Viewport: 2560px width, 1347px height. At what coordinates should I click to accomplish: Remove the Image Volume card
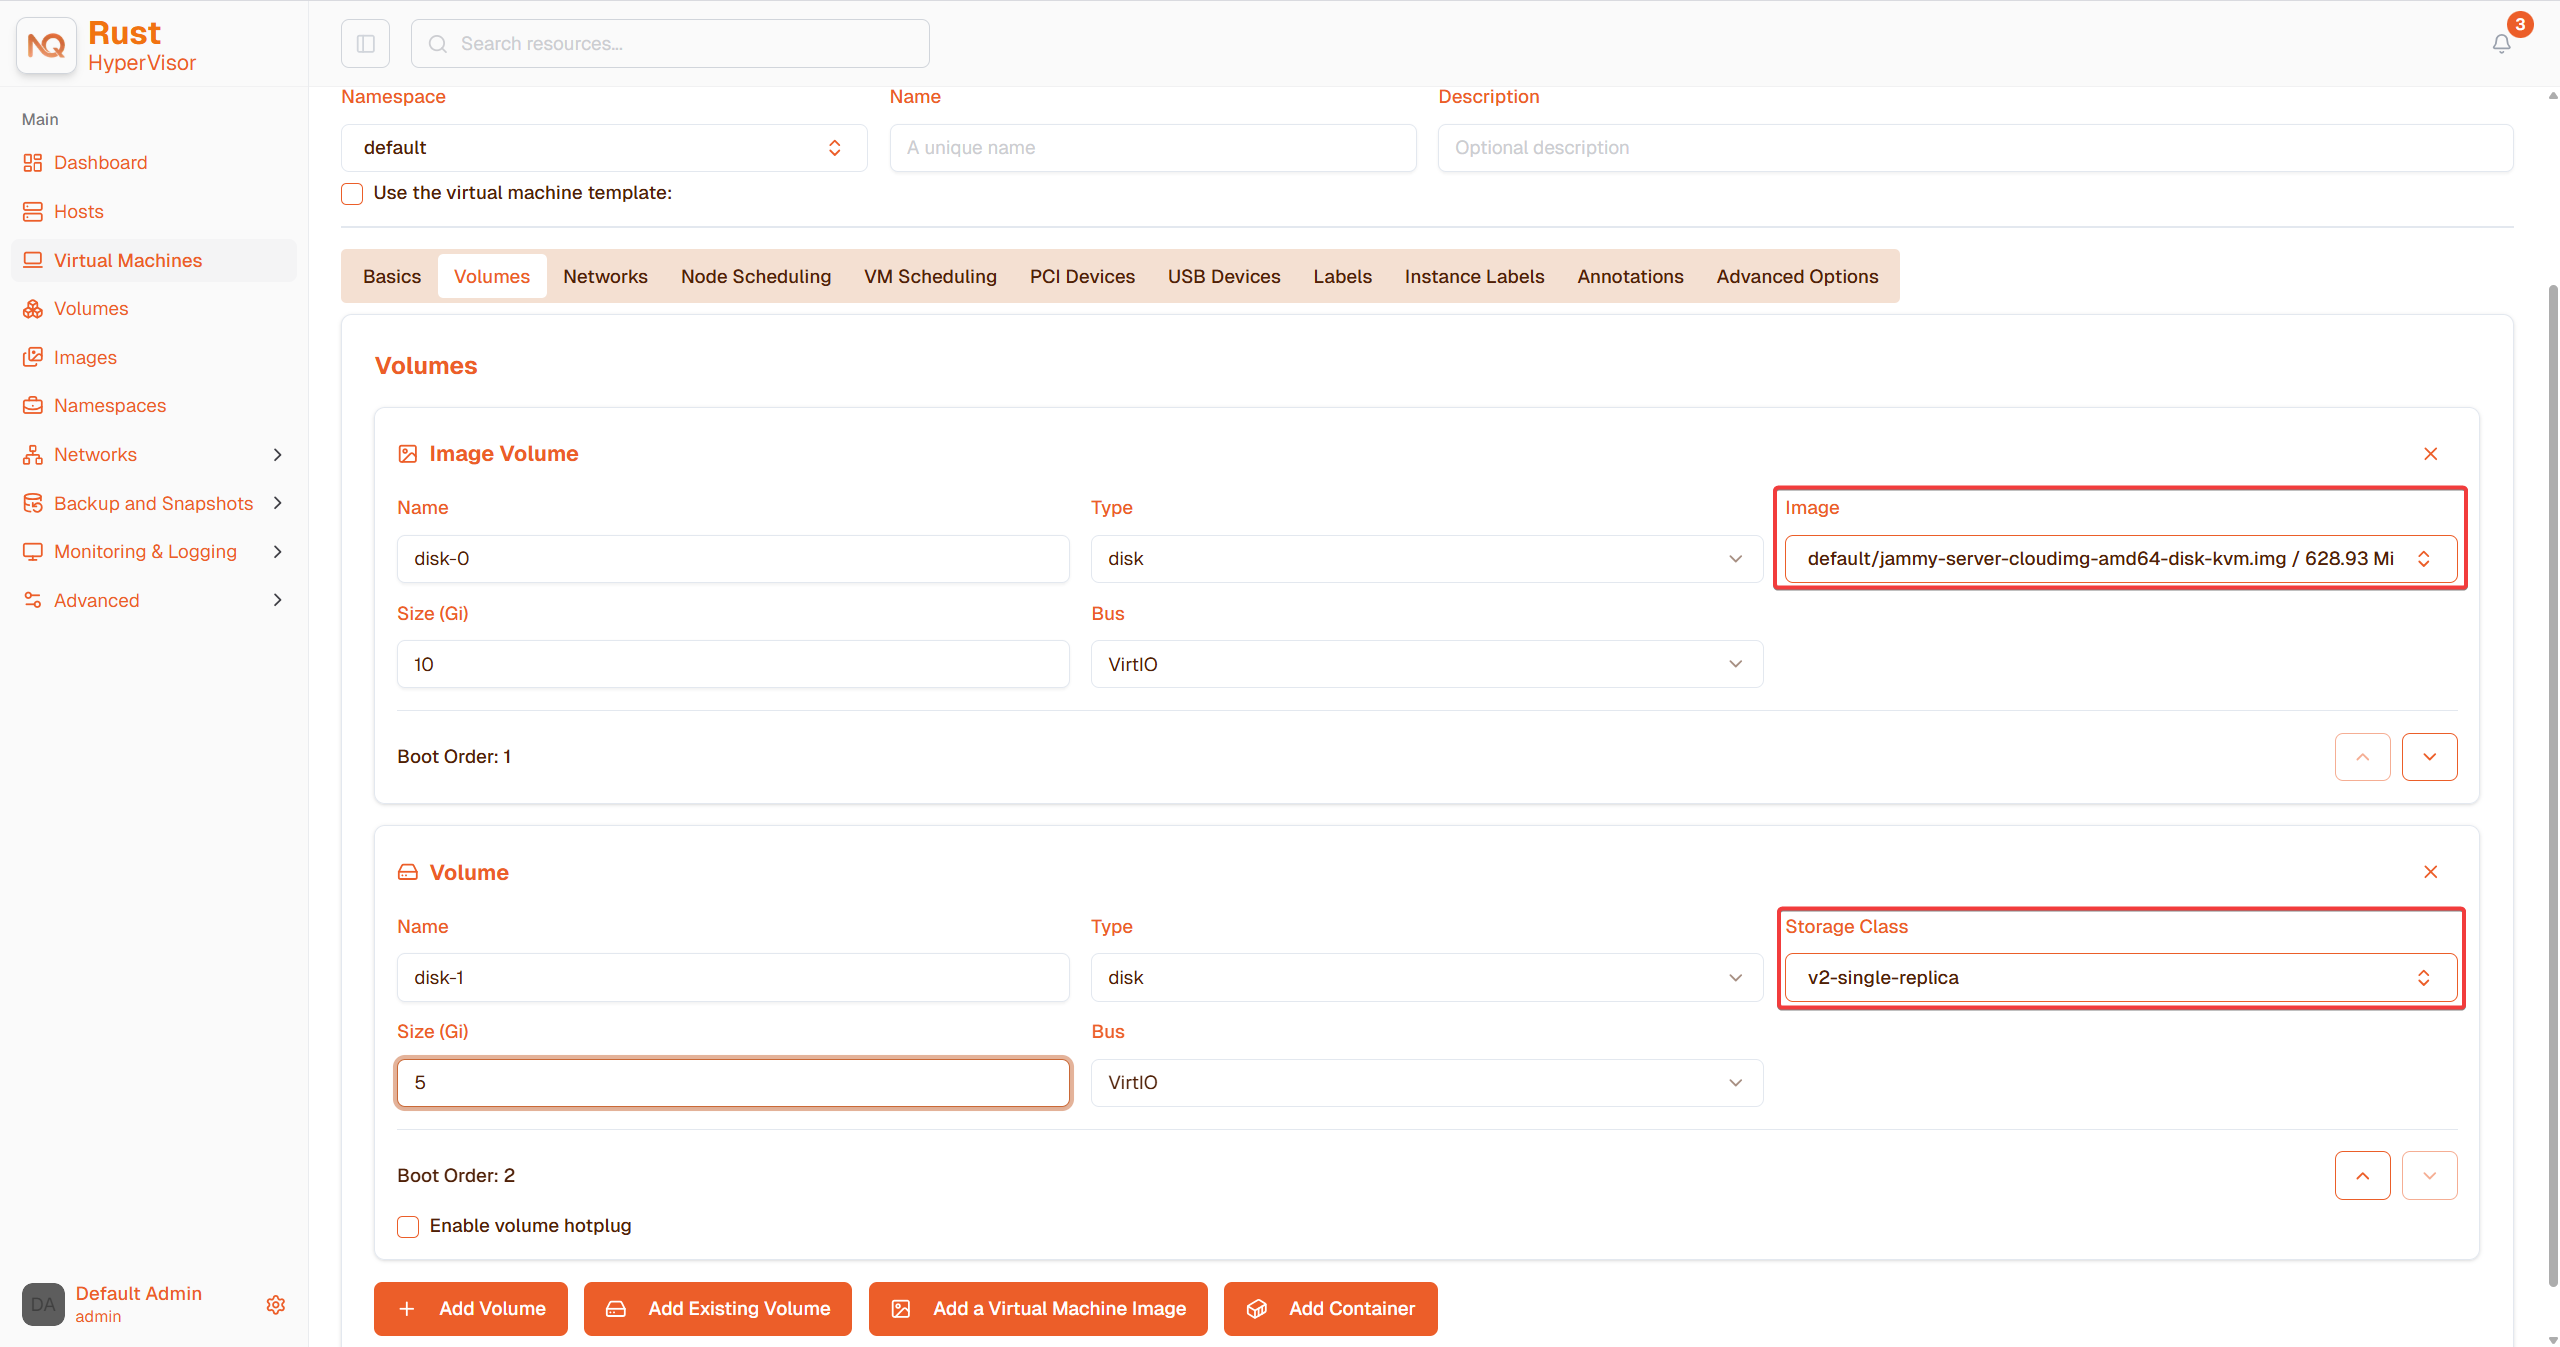click(x=2430, y=454)
